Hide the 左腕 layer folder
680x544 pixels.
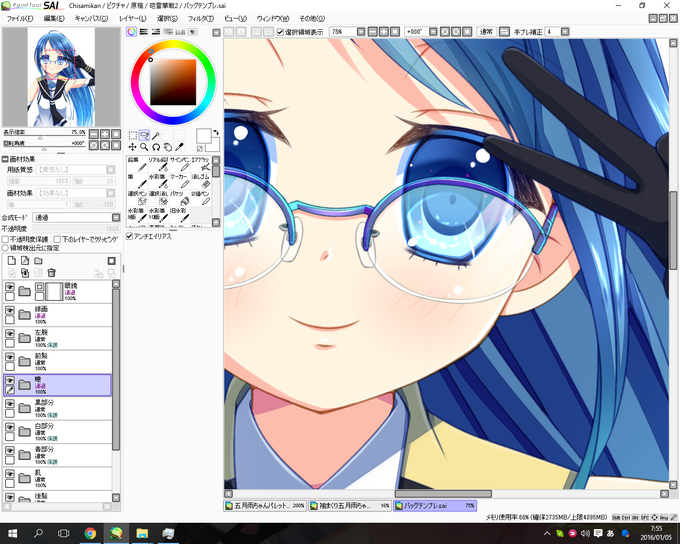(10, 334)
